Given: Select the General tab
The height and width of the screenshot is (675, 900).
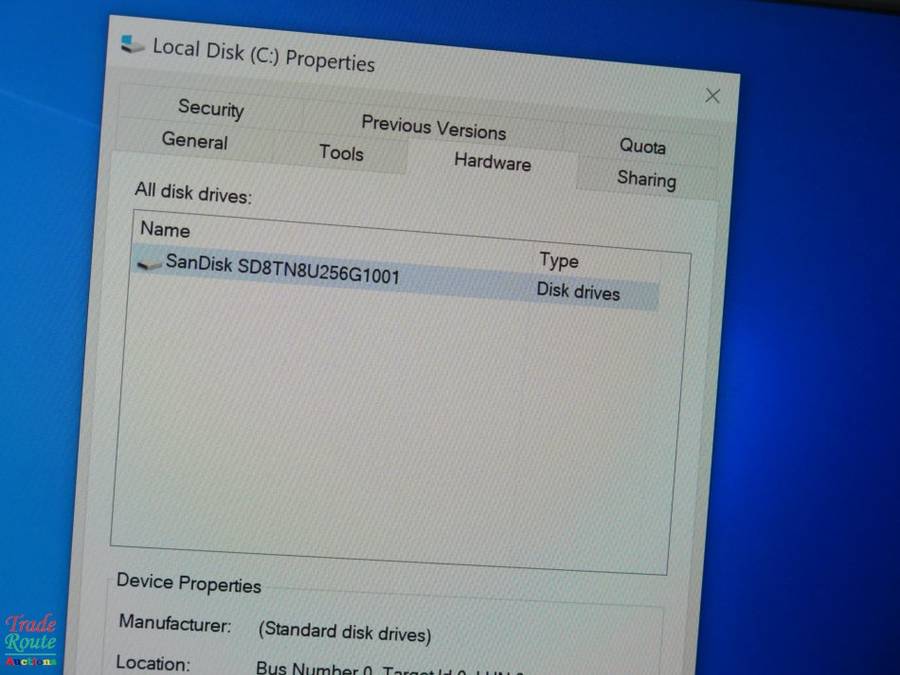Looking at the screenshot, I should 194,141.
